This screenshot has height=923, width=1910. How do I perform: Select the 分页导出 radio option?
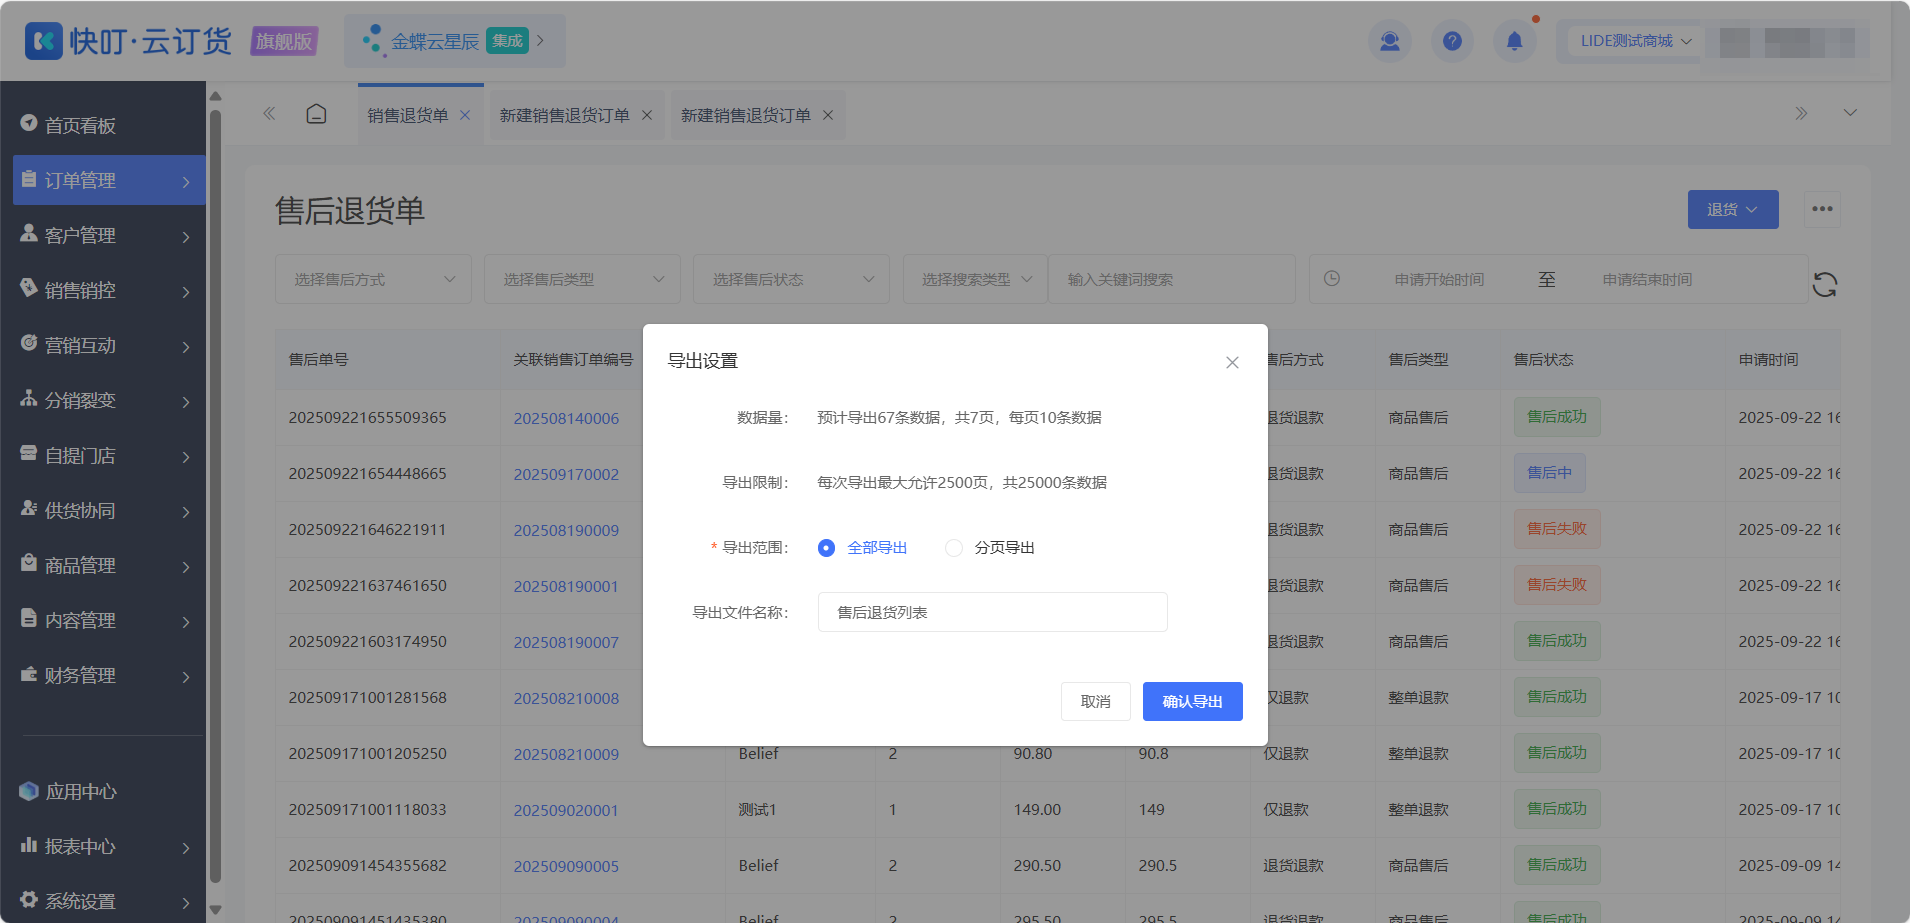[x=954, y=548]
